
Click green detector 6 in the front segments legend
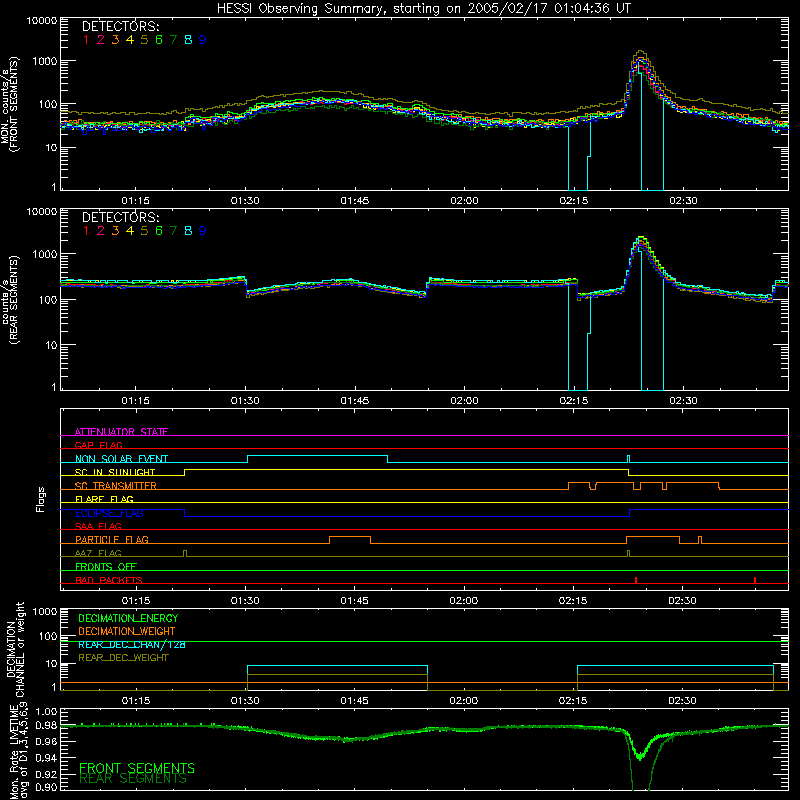tap(159, 39)
